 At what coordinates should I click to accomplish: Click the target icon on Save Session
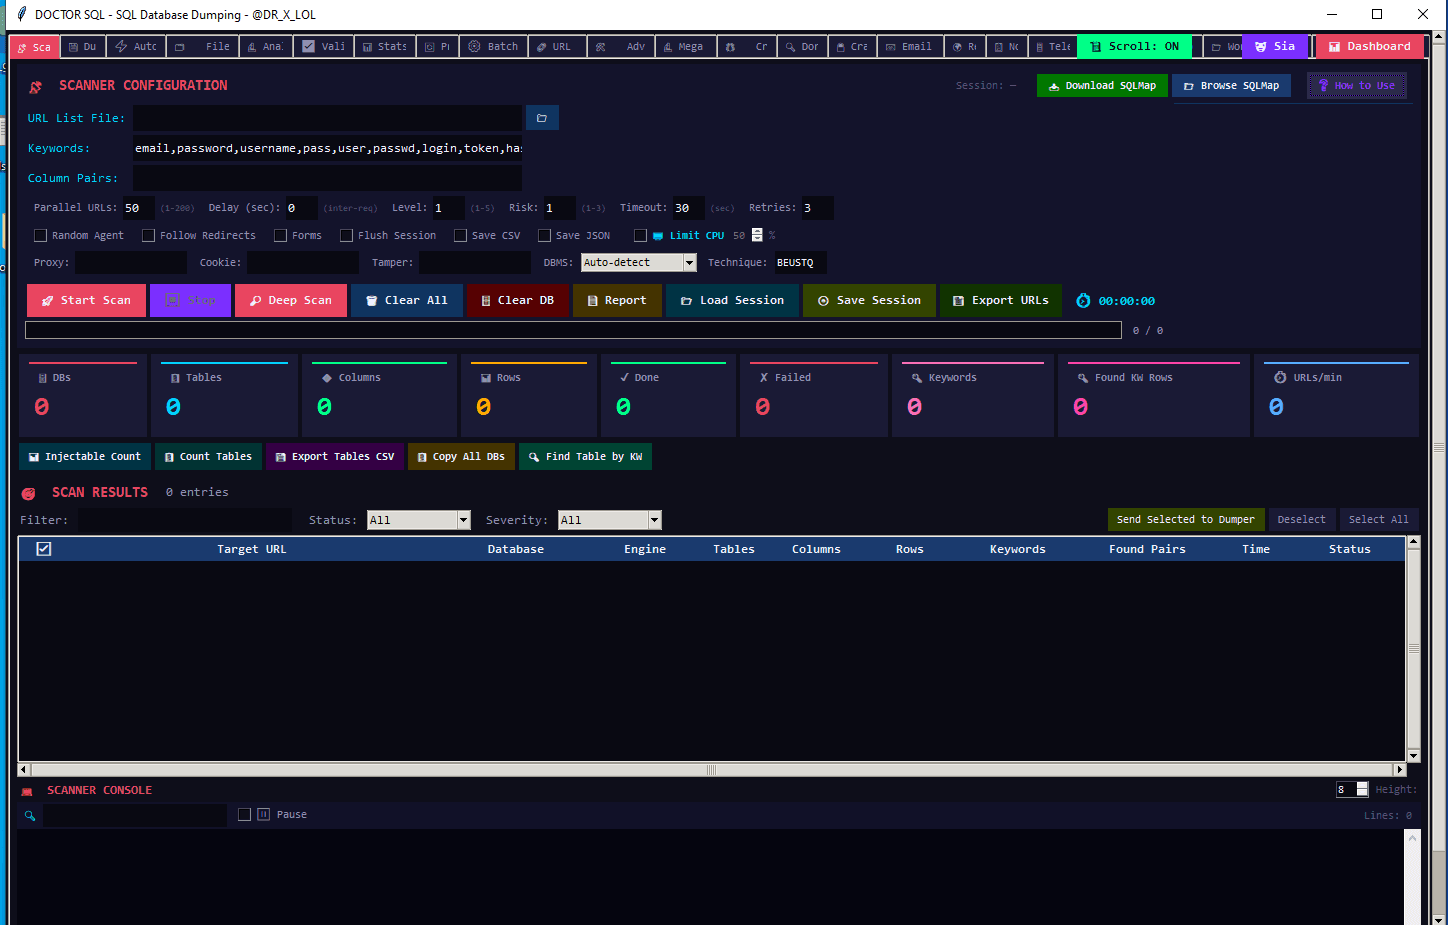pos(823,301)
